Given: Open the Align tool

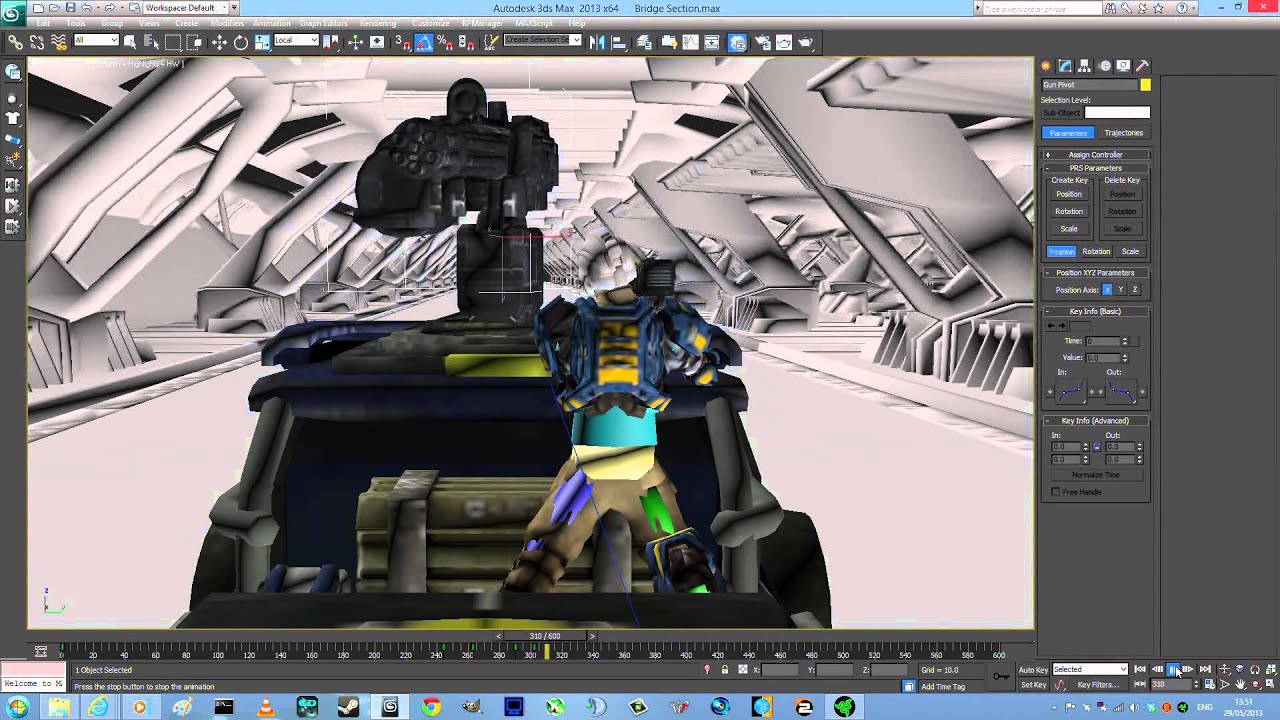Looking at the screenshot, I should click(618, 42).
